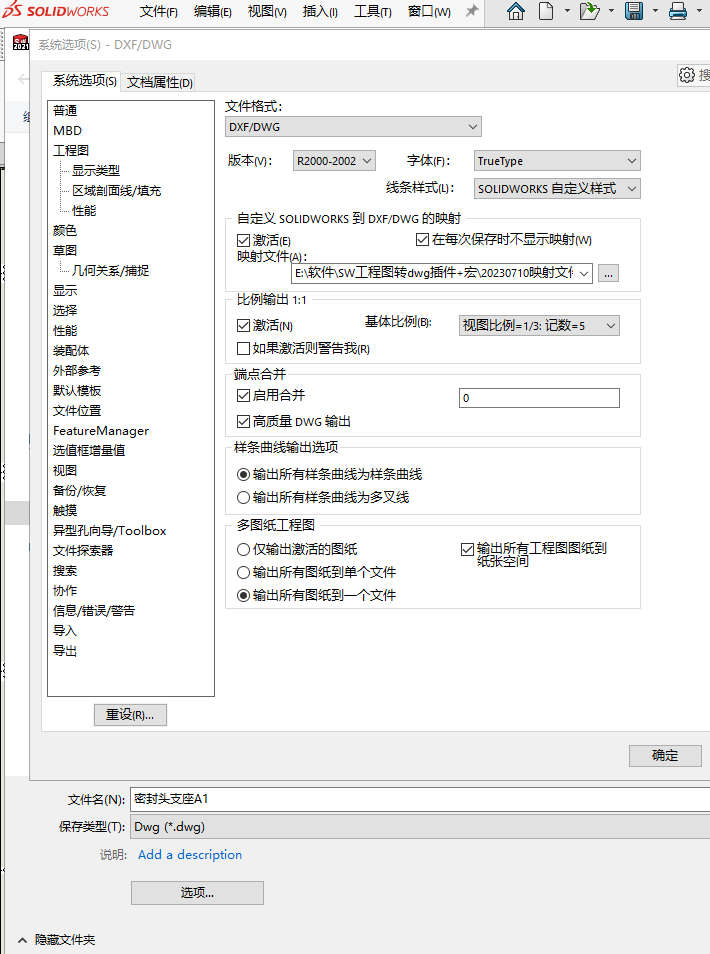Open the 保存类型 Dwg dropdown
This screenshot has width=710, height=954.
coord(420,827)
